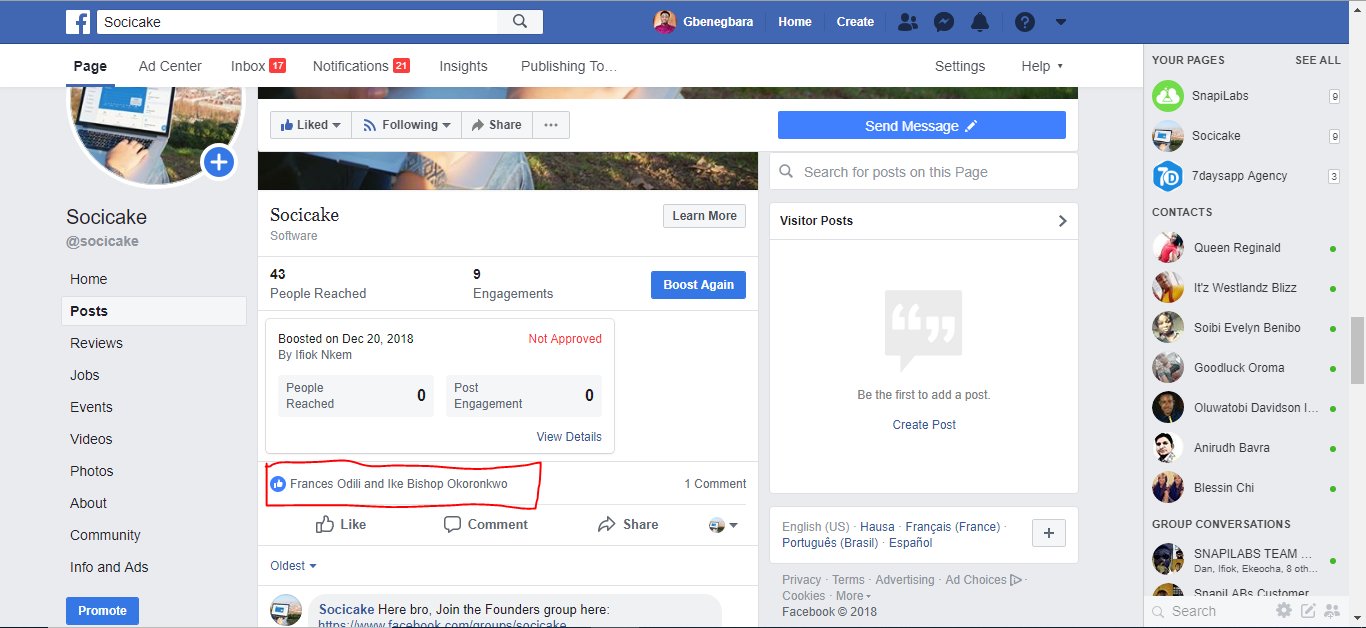Open the Quick Help question mark icon

click(x=1025, y=22)
